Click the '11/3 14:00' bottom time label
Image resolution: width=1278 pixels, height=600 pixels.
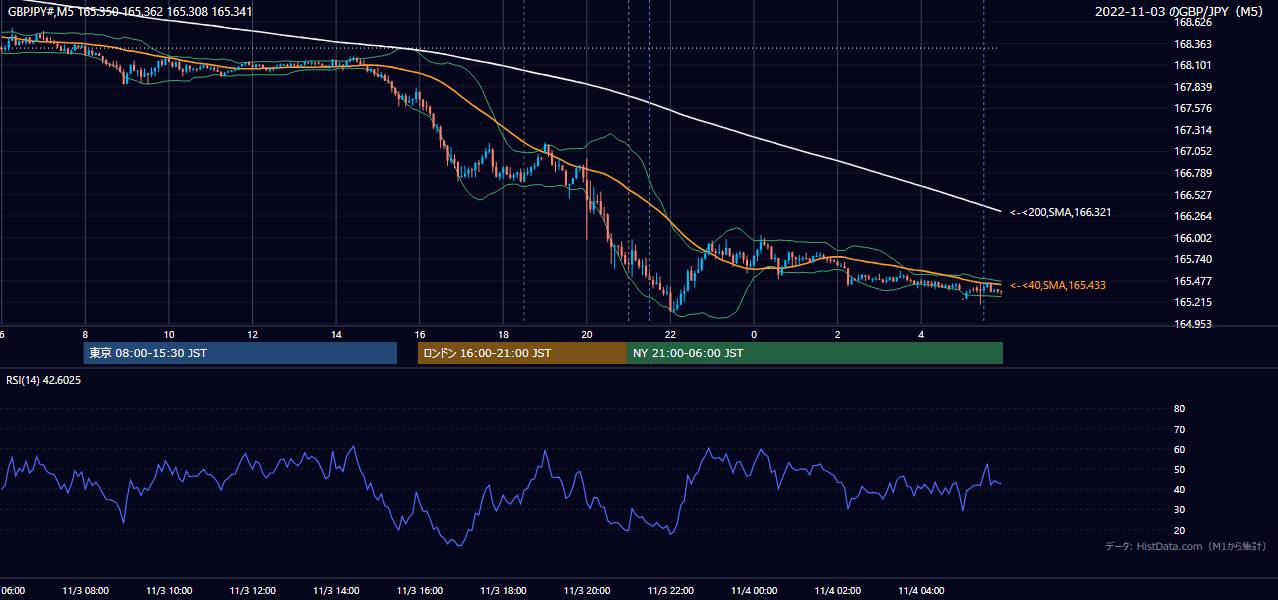336,591
